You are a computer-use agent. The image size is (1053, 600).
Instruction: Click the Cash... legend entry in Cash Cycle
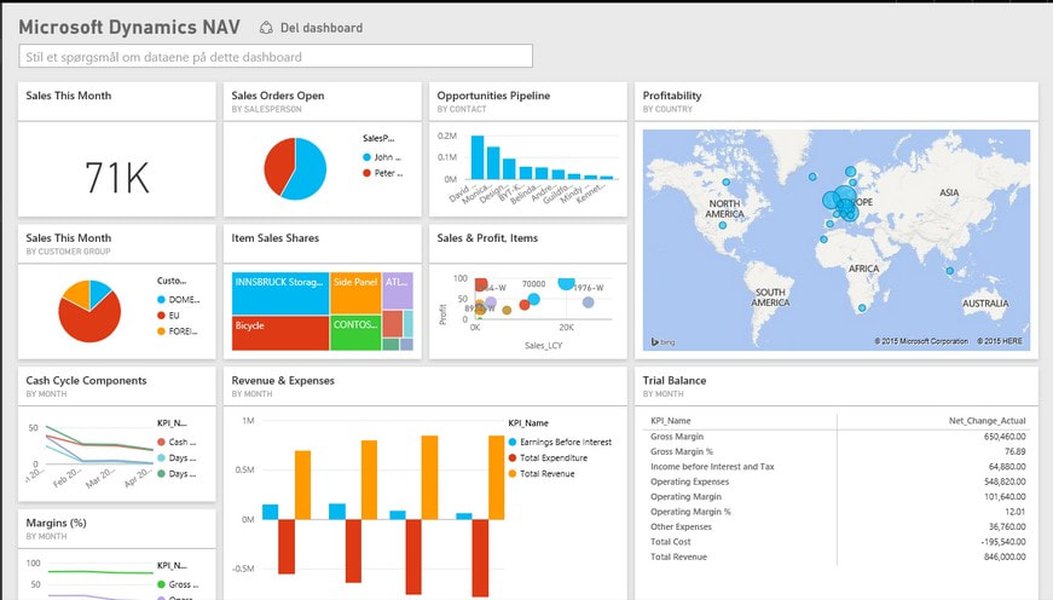[x=177, y=442]
